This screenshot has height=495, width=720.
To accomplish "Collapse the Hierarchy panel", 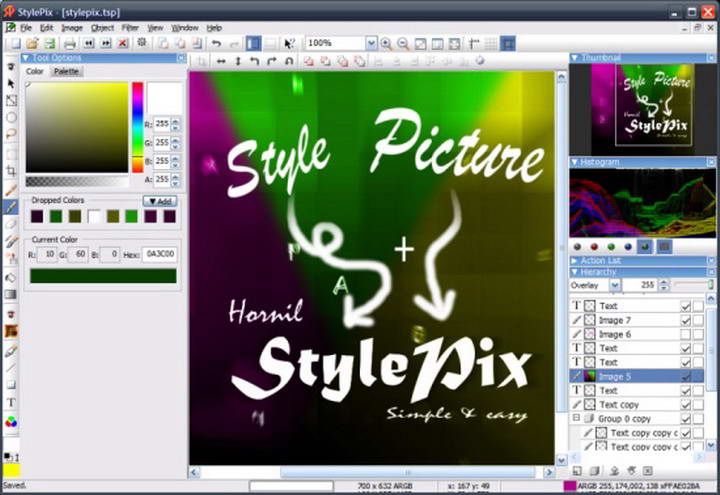I will 574,272.
